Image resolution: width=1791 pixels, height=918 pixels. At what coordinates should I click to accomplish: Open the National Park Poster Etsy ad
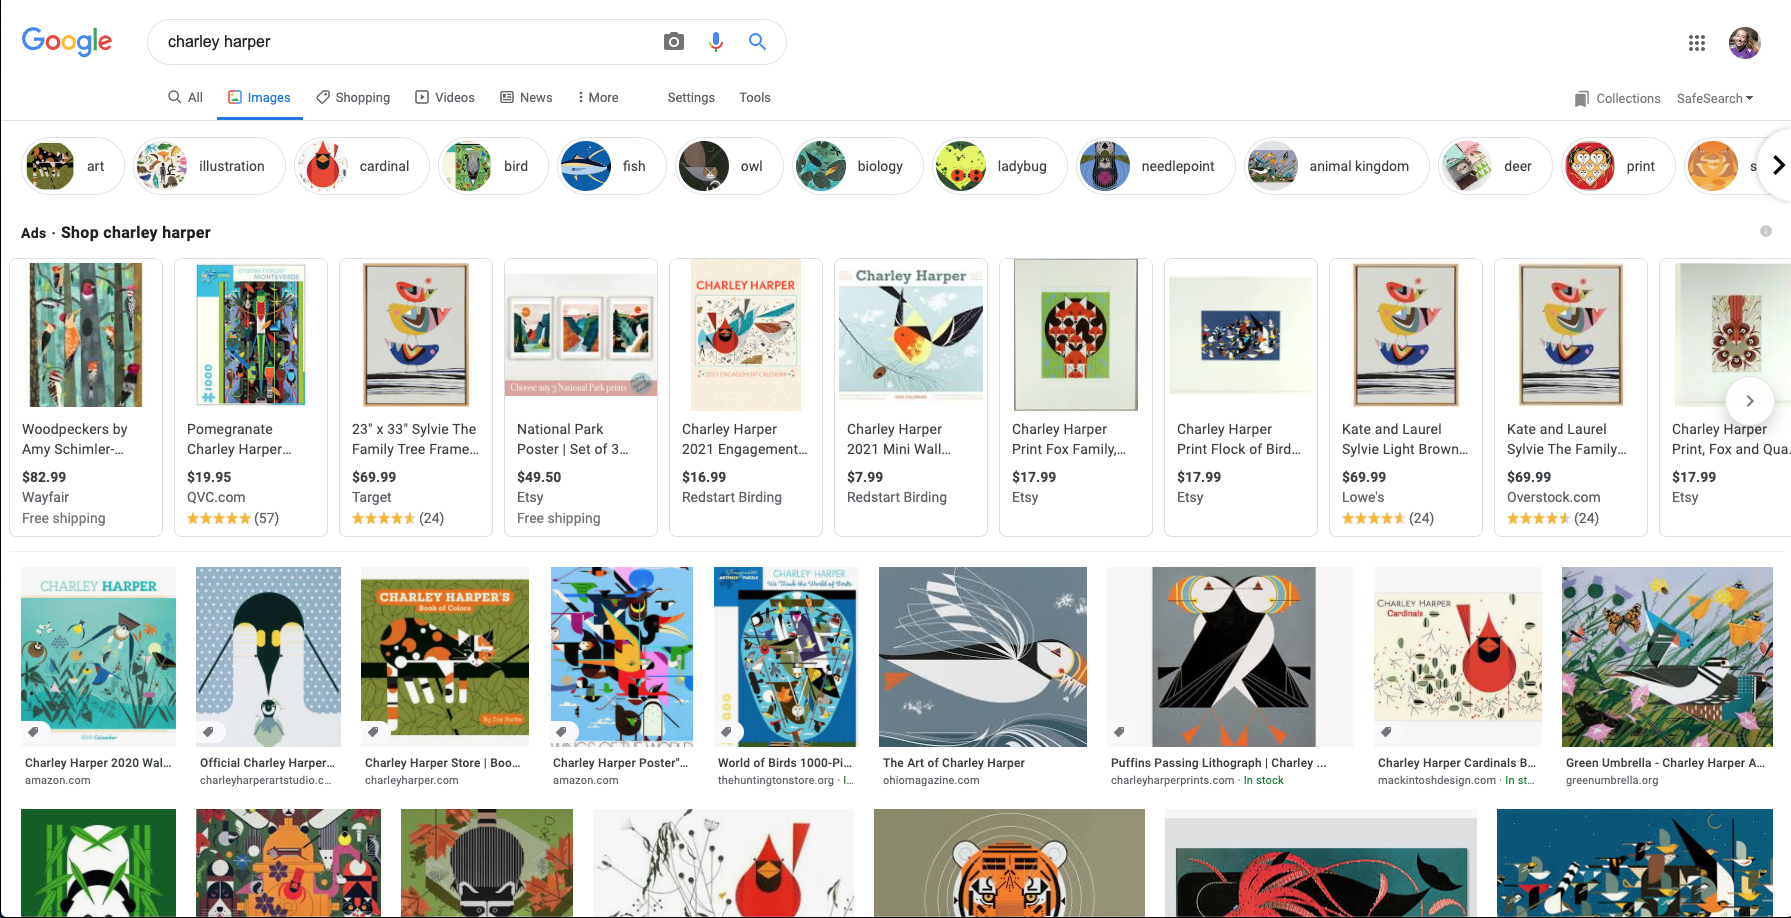pyautogui.click(x=581, y=397)
